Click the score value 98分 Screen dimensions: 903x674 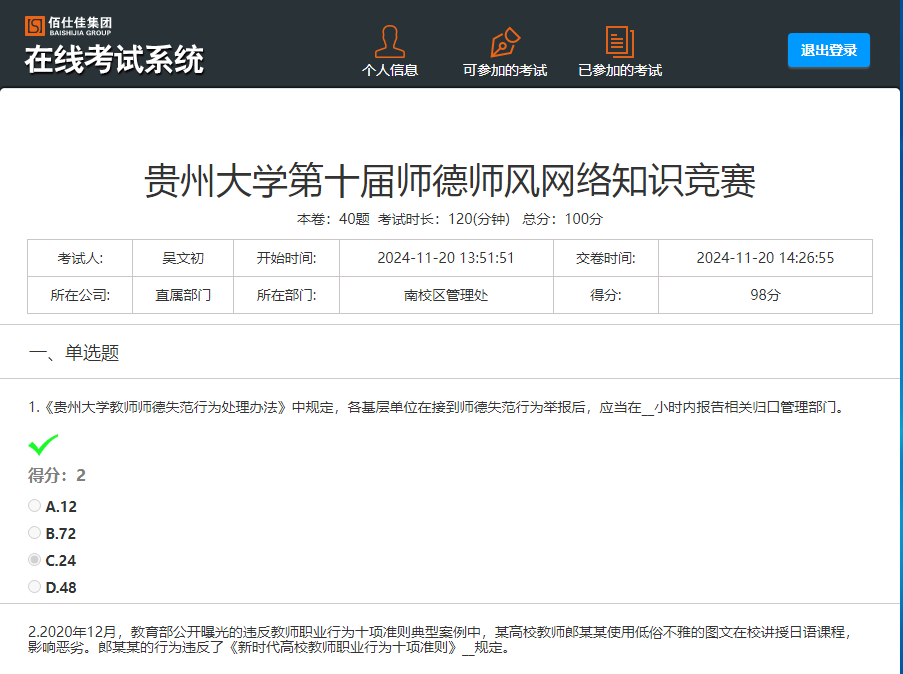765,295
